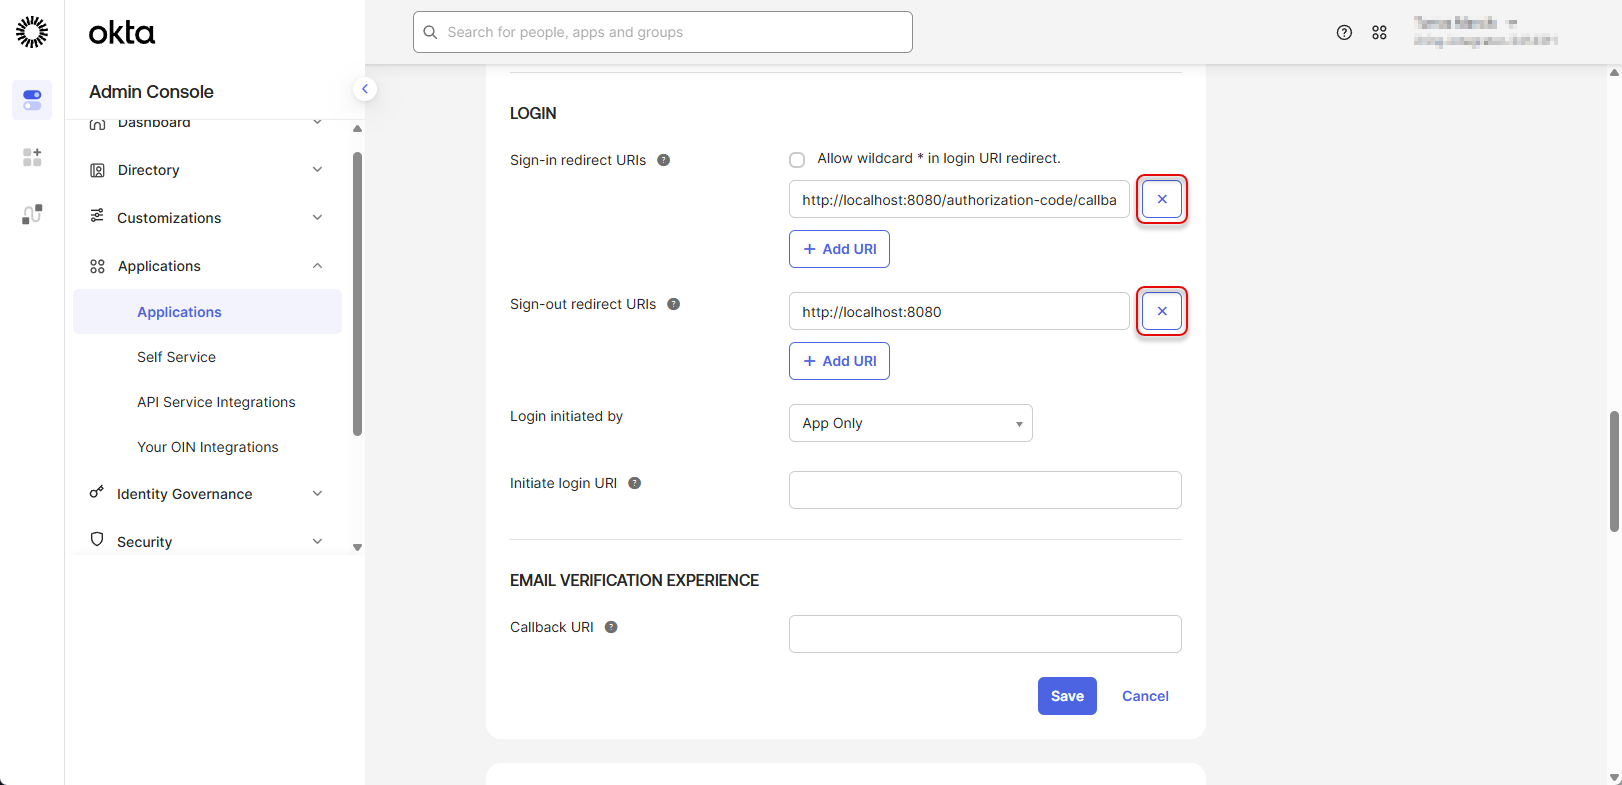Click help icon beside Callback URI
1622x785 pixels.
pyautogui.click(x=611, y=627)
